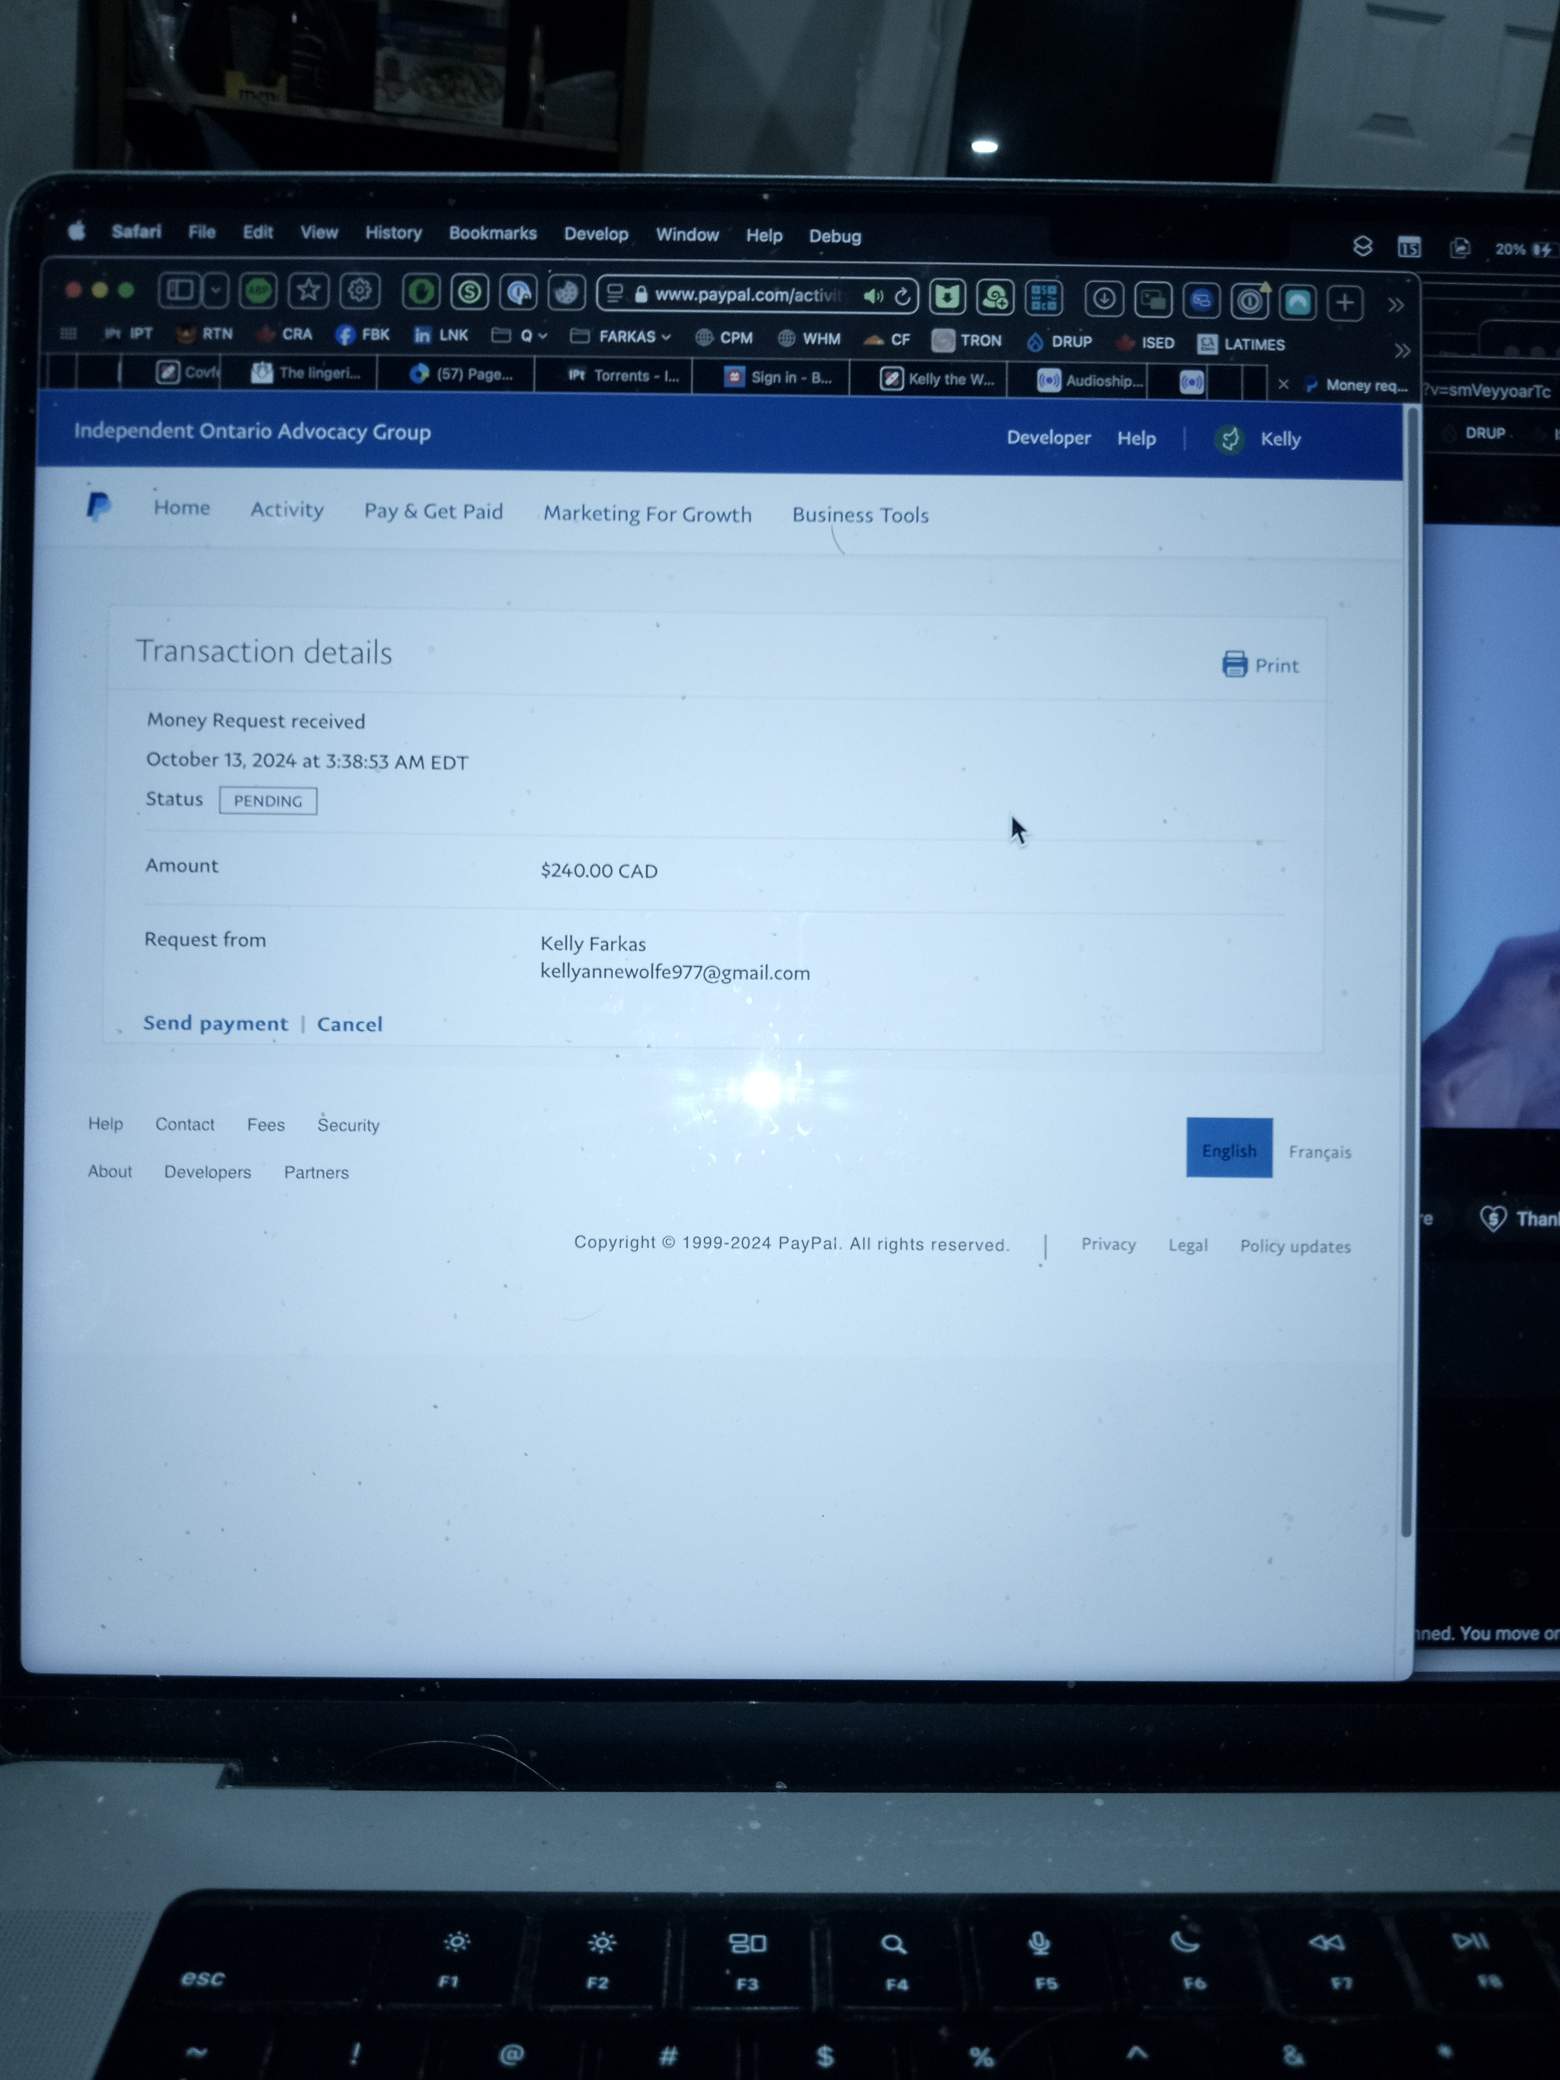Open the RTN bookmark

tap(204, 334)
